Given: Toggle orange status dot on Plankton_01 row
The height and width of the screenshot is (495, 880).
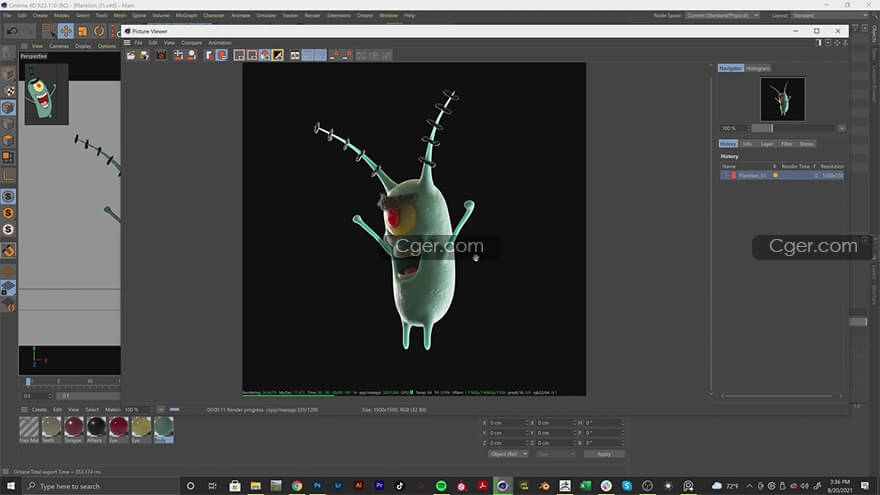Looking at the screenshot, I should [776, 176].
